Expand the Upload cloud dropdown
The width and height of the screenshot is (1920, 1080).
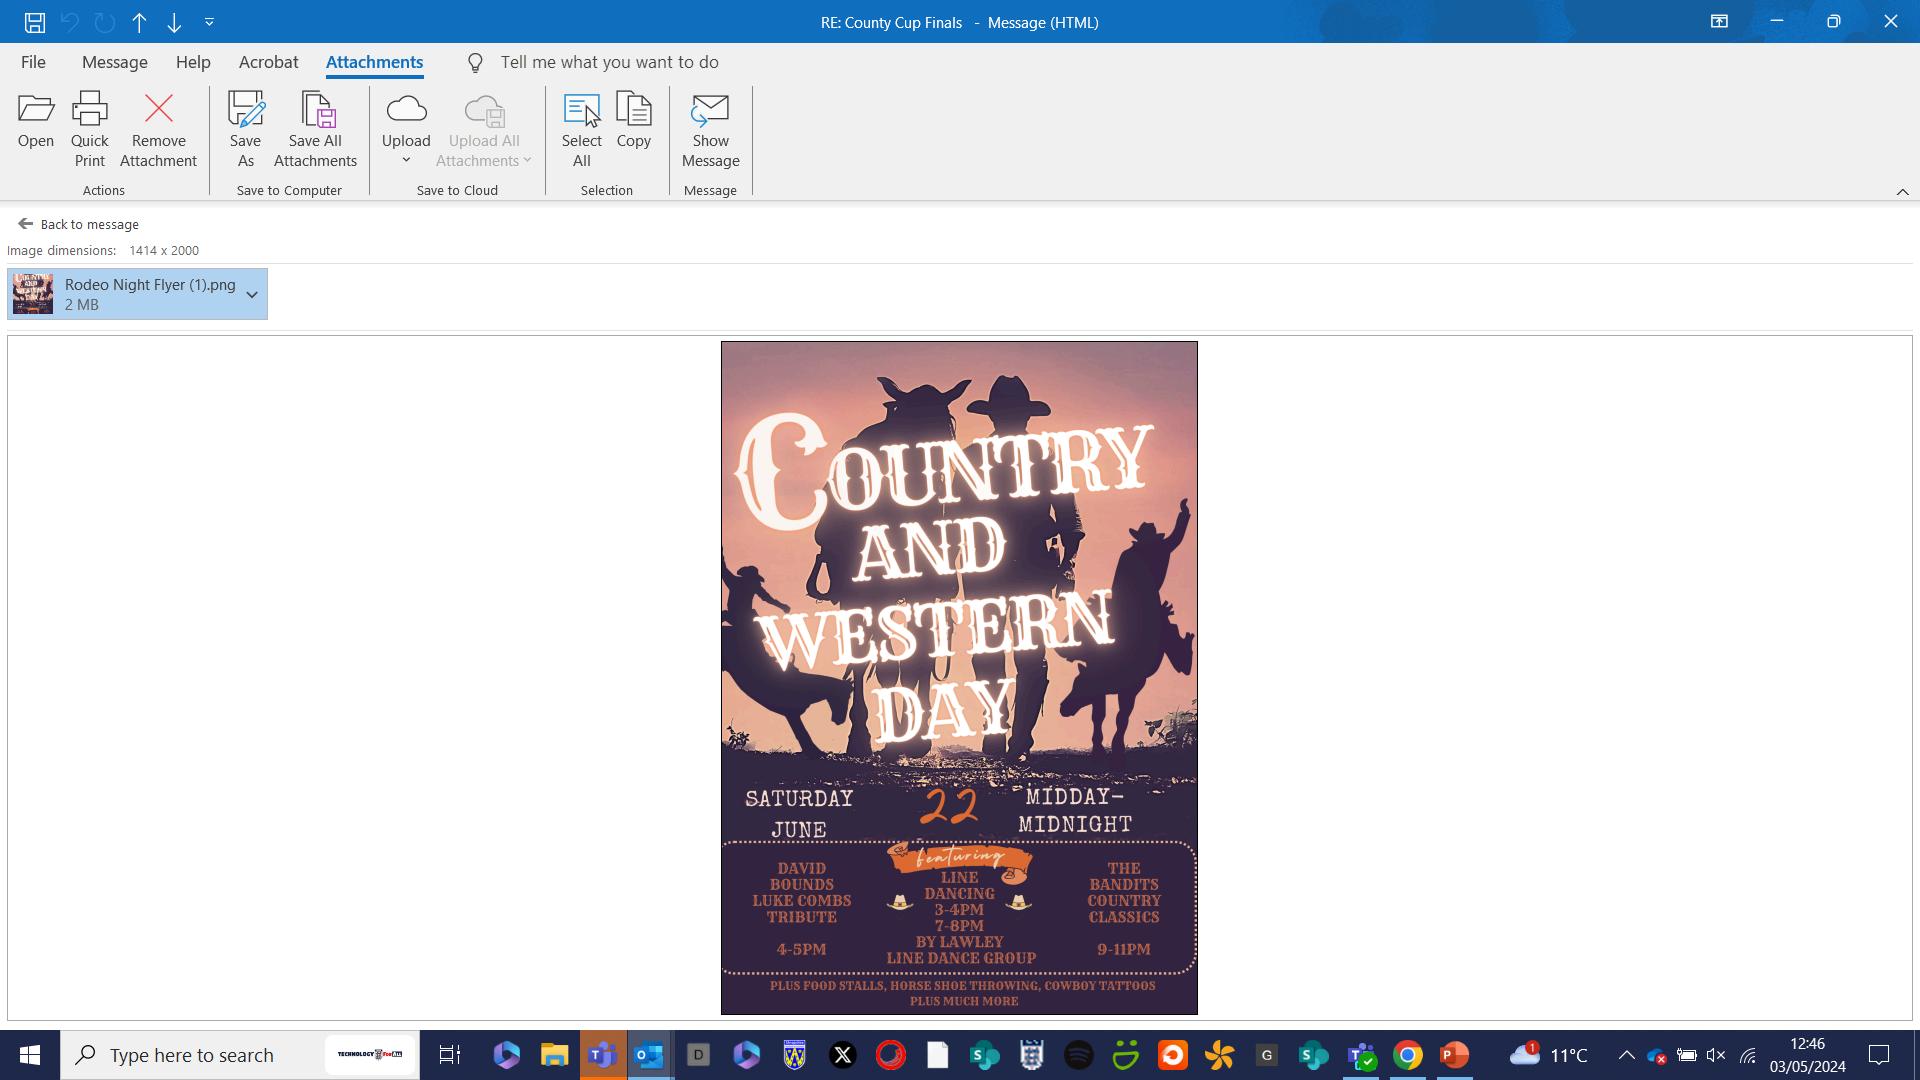(406, 160)
